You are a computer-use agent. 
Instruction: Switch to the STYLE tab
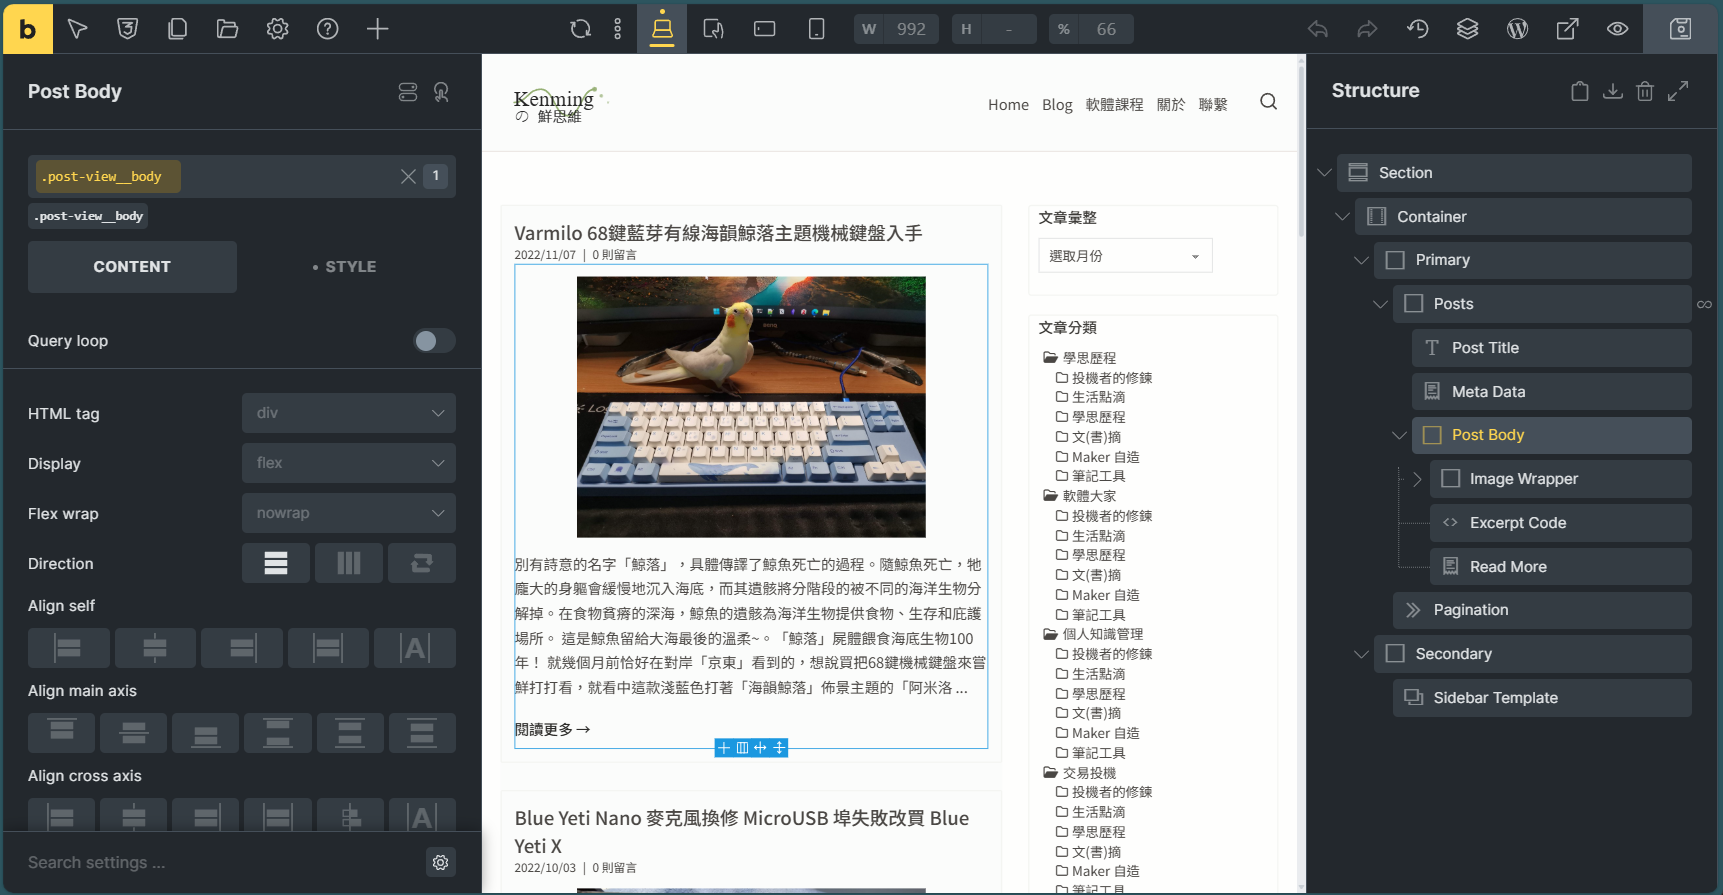[x=345, y=267]
